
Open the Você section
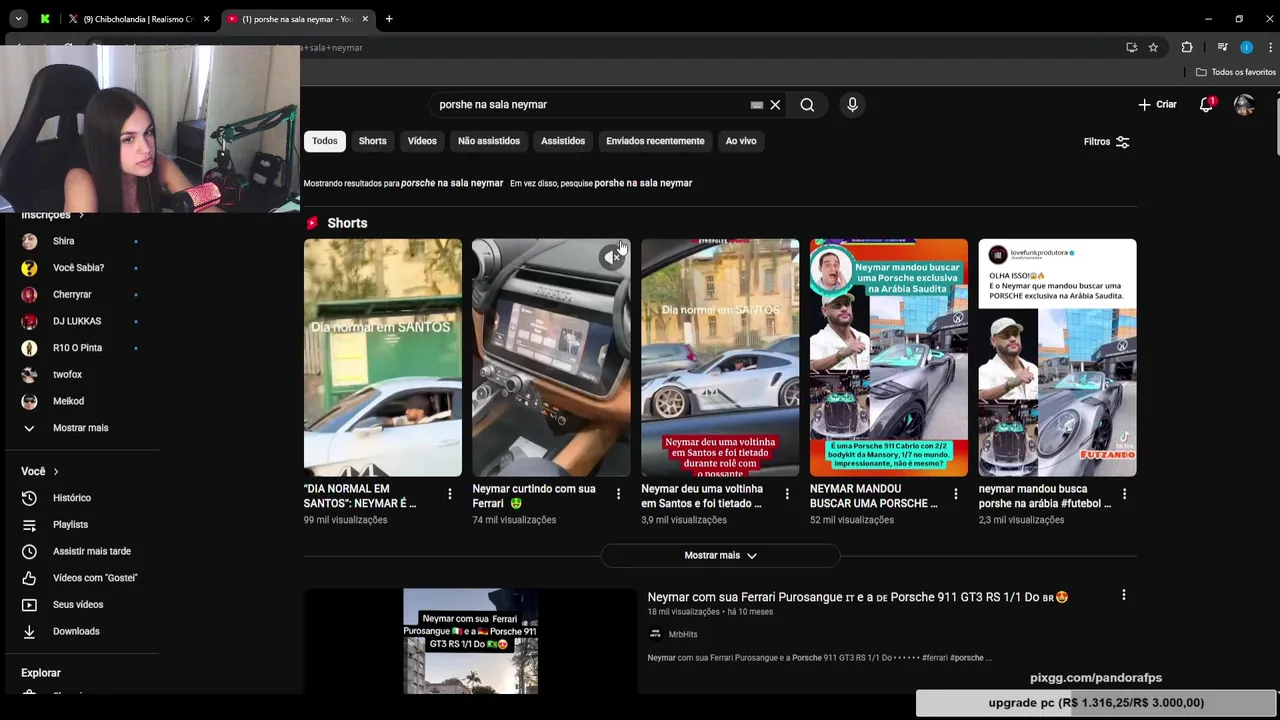click(x=40, y=471)
